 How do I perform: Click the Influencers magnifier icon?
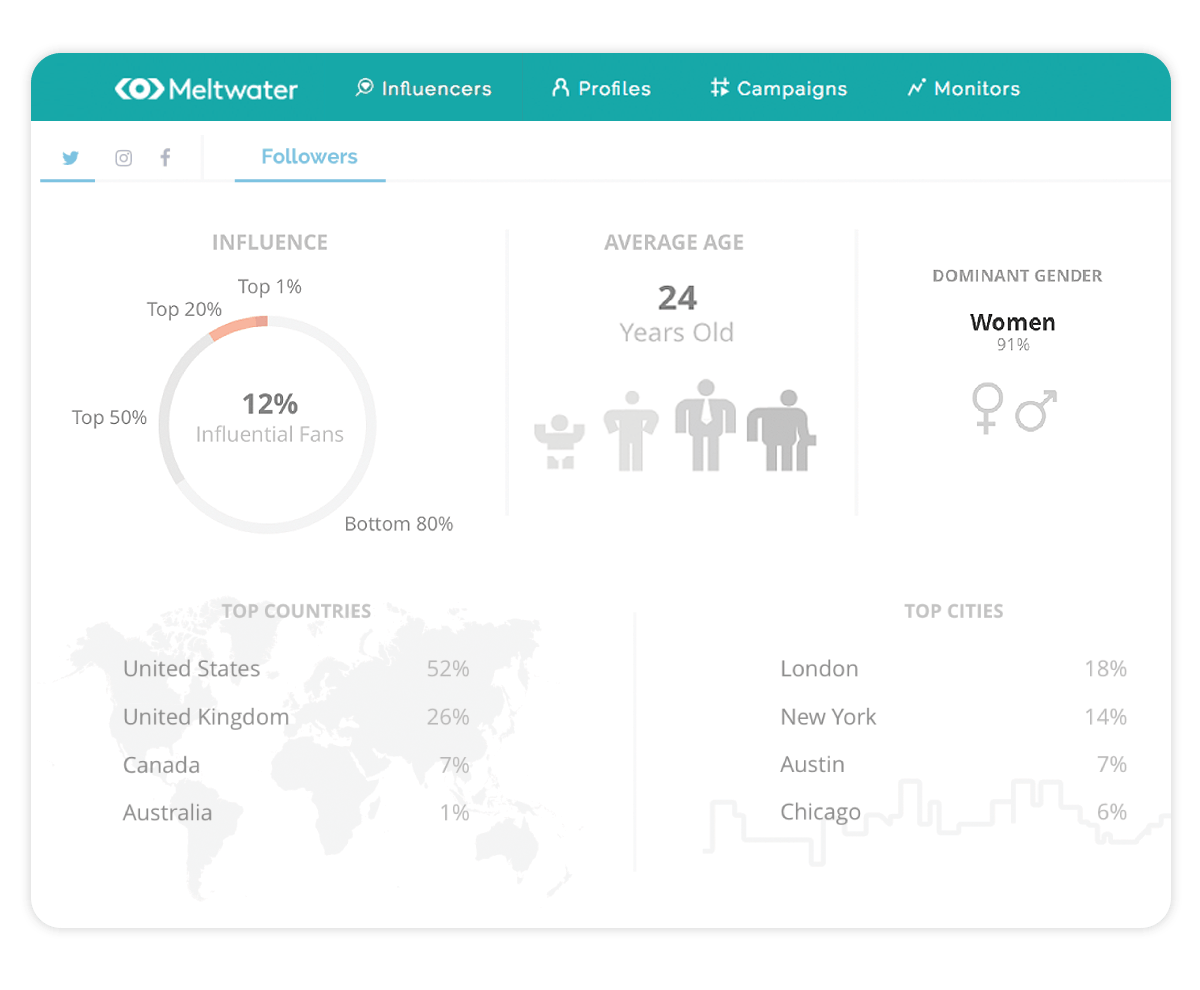364,88
